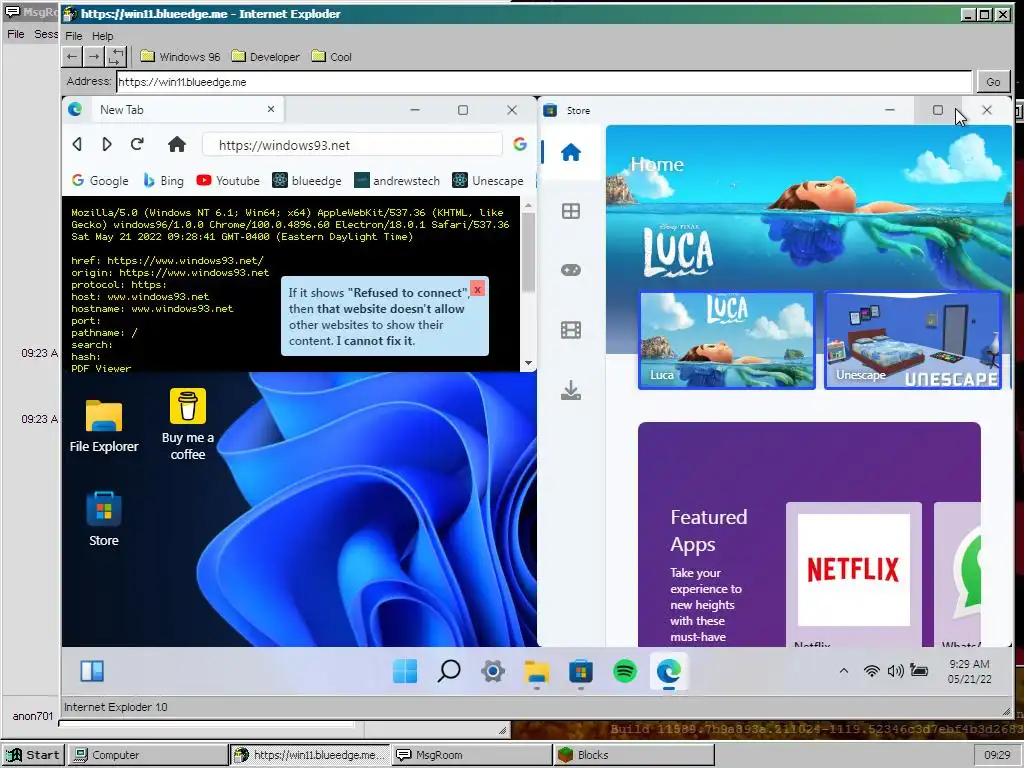Click the battery tray icon
The height and width of the screenshot is (768, 1024).
click(x=919, y=671)
